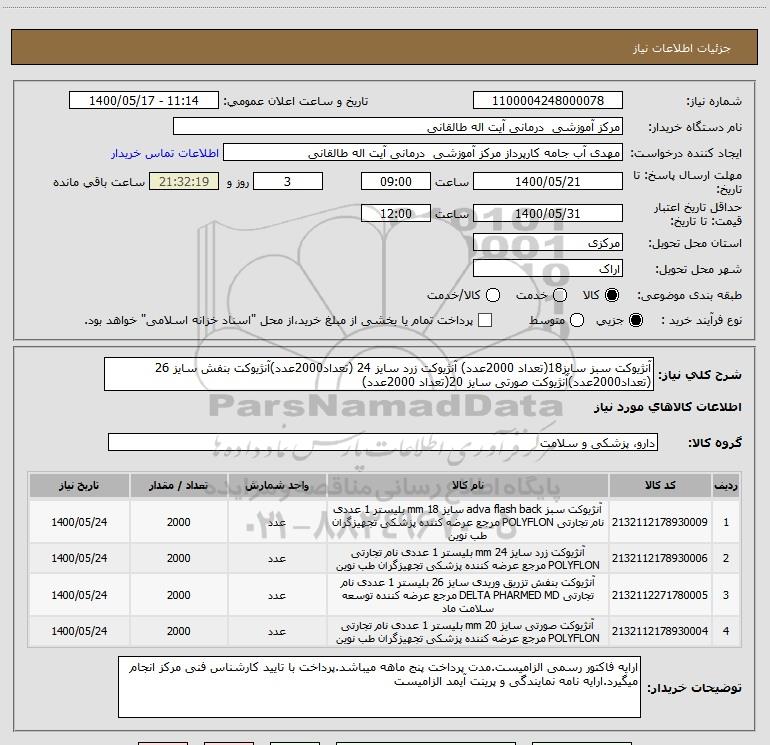Viewport: 770px width, 745px height.
Task: Click the yellow size 24 angiocath item name
Action: (x=468, y=559)
